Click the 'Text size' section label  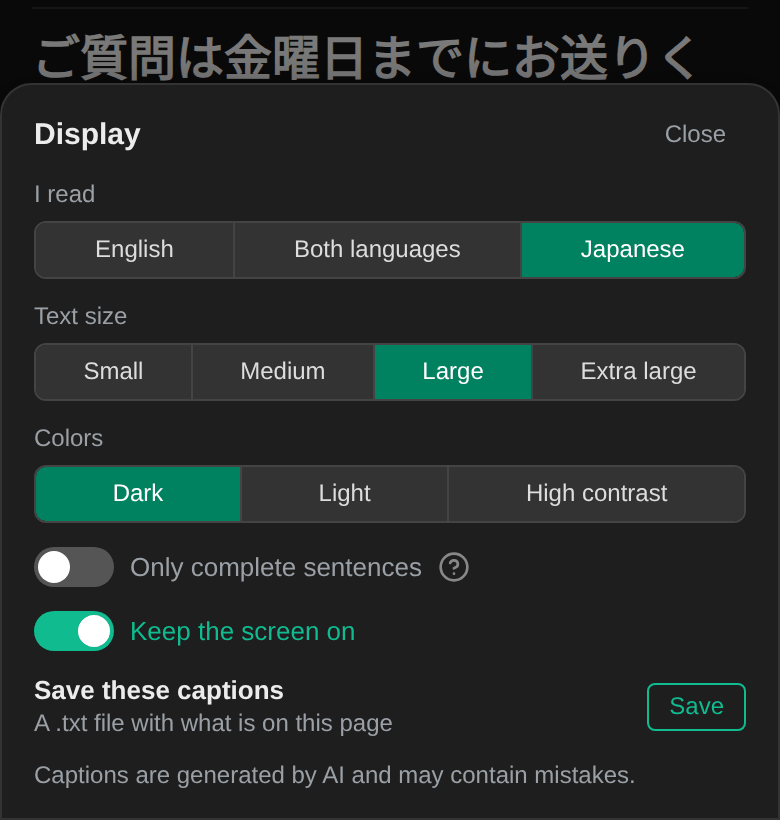click(81, 316)
